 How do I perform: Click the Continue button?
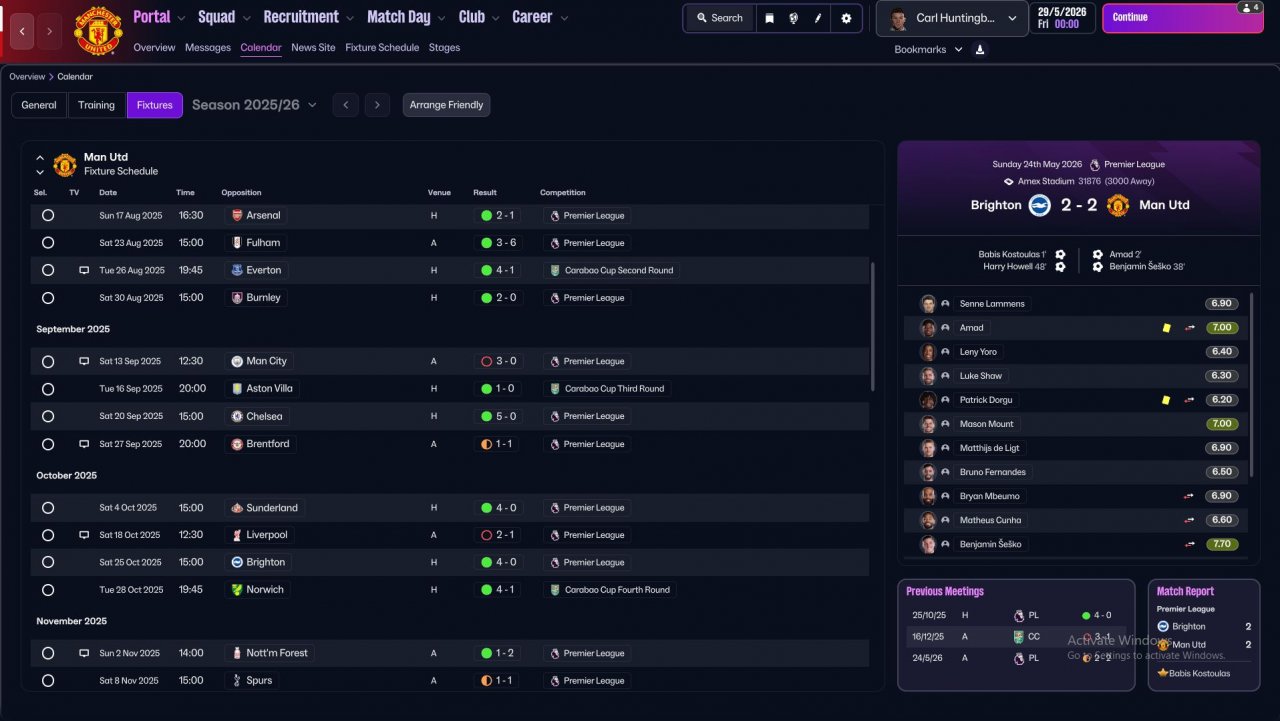tap(1182, 18)
